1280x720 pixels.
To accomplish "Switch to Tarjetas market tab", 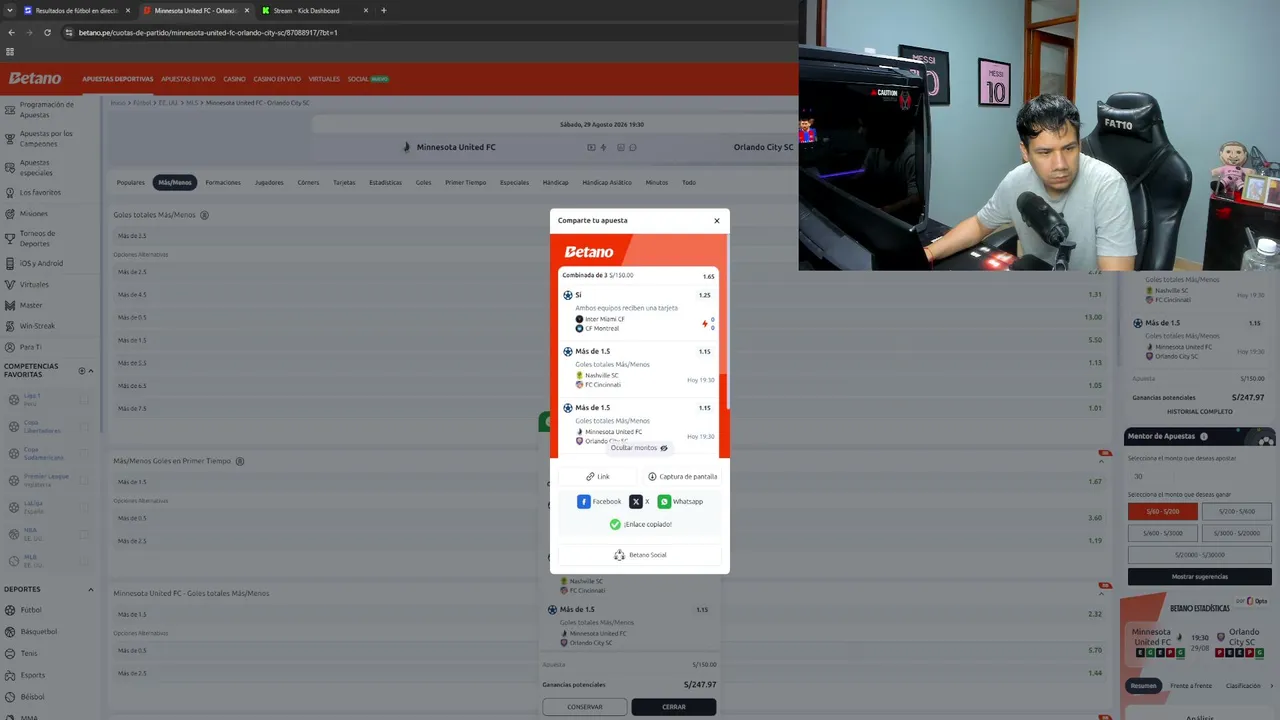I will [x=344, y=183].
